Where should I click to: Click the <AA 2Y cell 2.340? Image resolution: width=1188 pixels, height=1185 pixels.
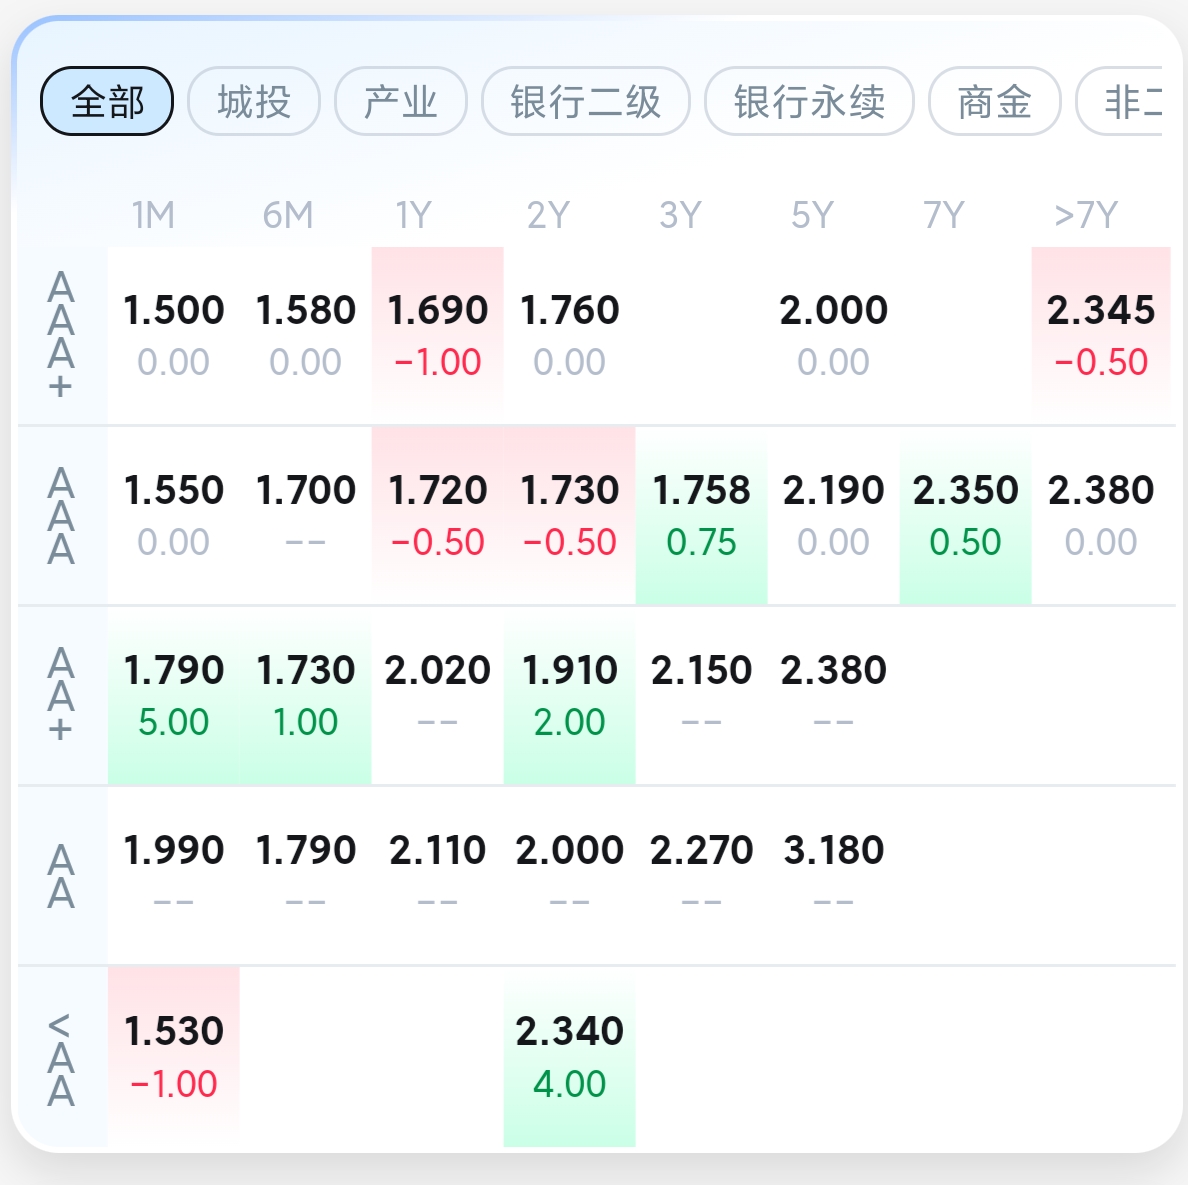pos(570,1056)
